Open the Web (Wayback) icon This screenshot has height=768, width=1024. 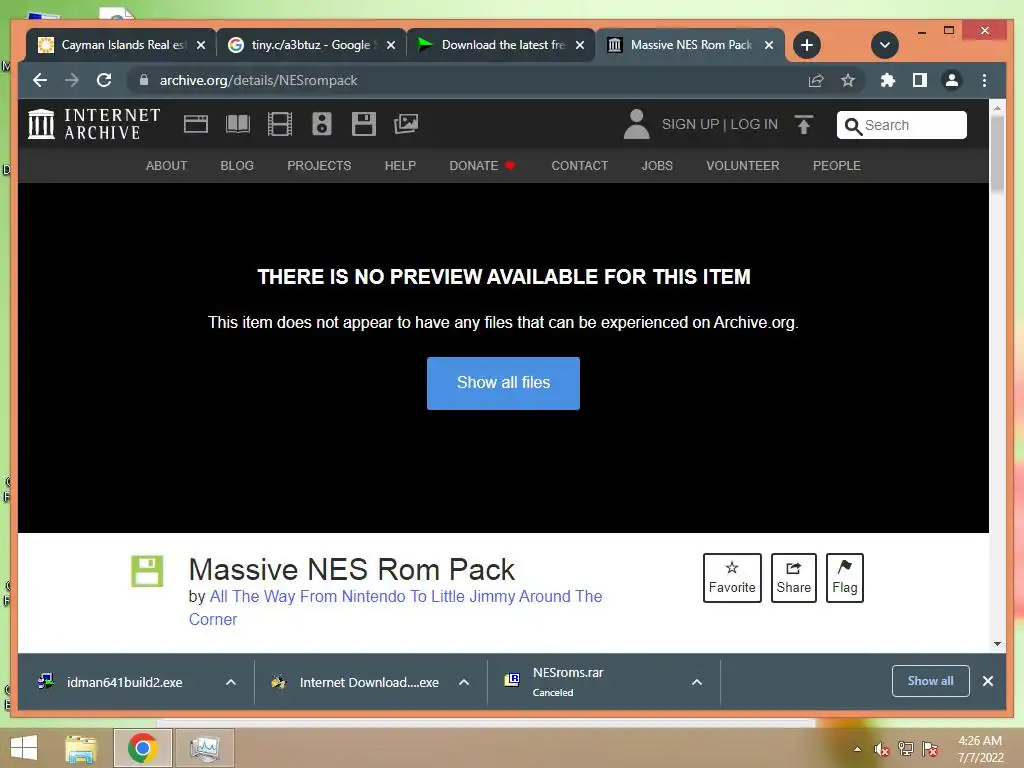[196, 124]
